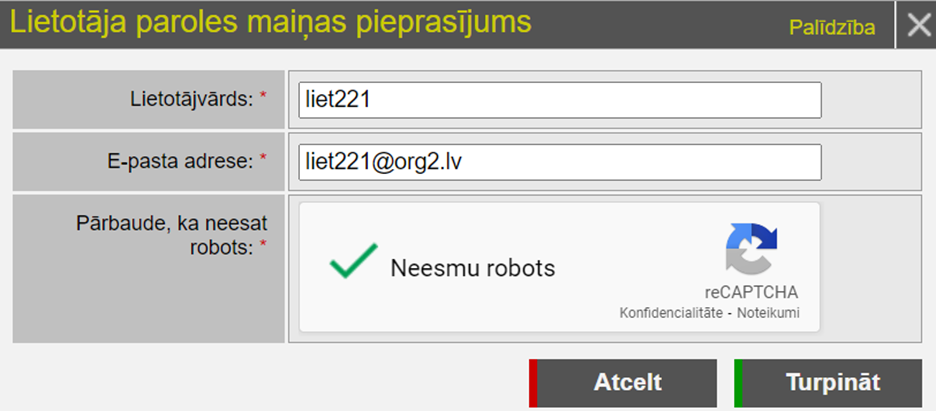Click into the Lietotājvārds input field
This screenshot has width=936, height=411.
click(559, 100)
